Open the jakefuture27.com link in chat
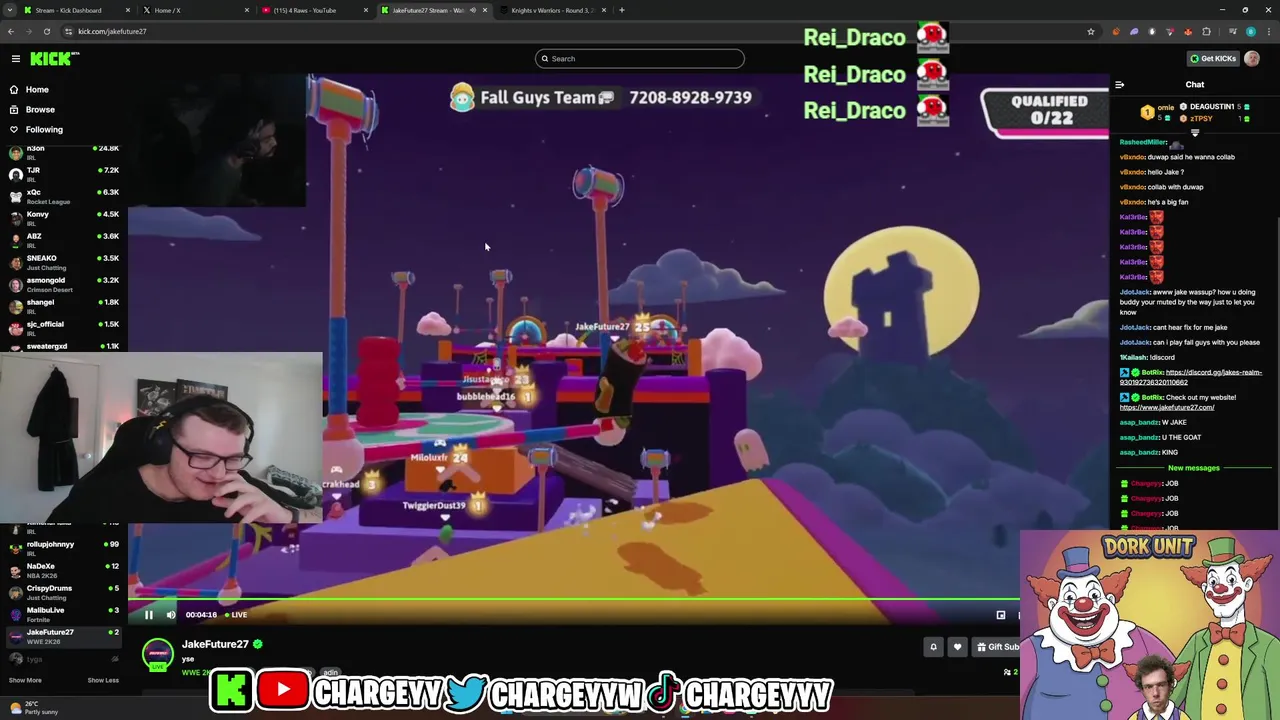The image size is (1280, 720). (x=1167, y=407)
